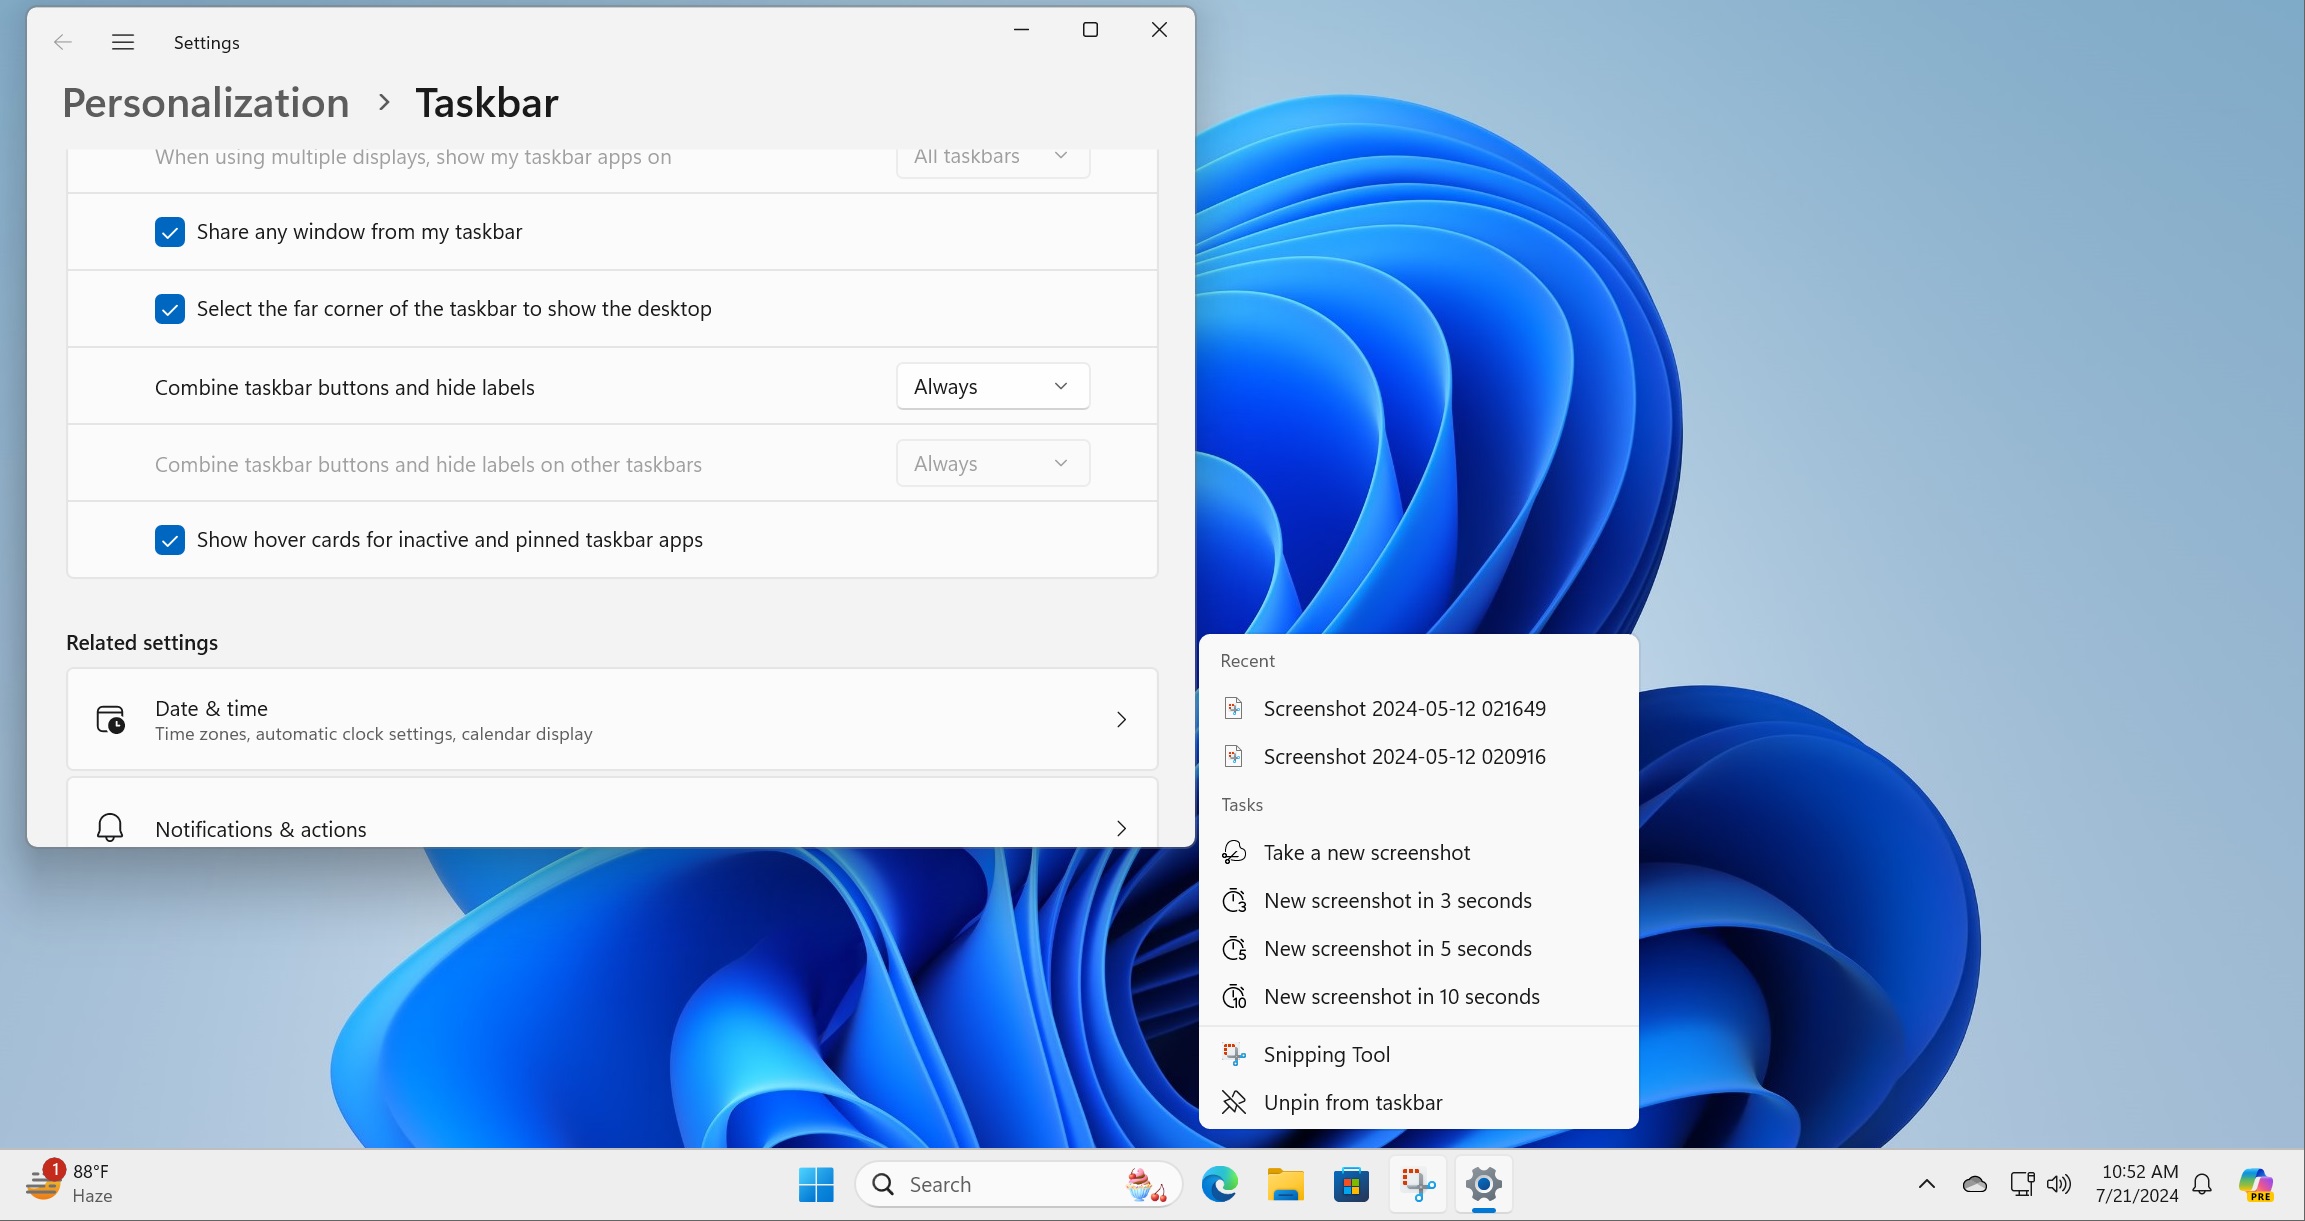Select Take a new screenshot from jump list
The image size is (2305, 1221).
click(x=1366, y=852)
